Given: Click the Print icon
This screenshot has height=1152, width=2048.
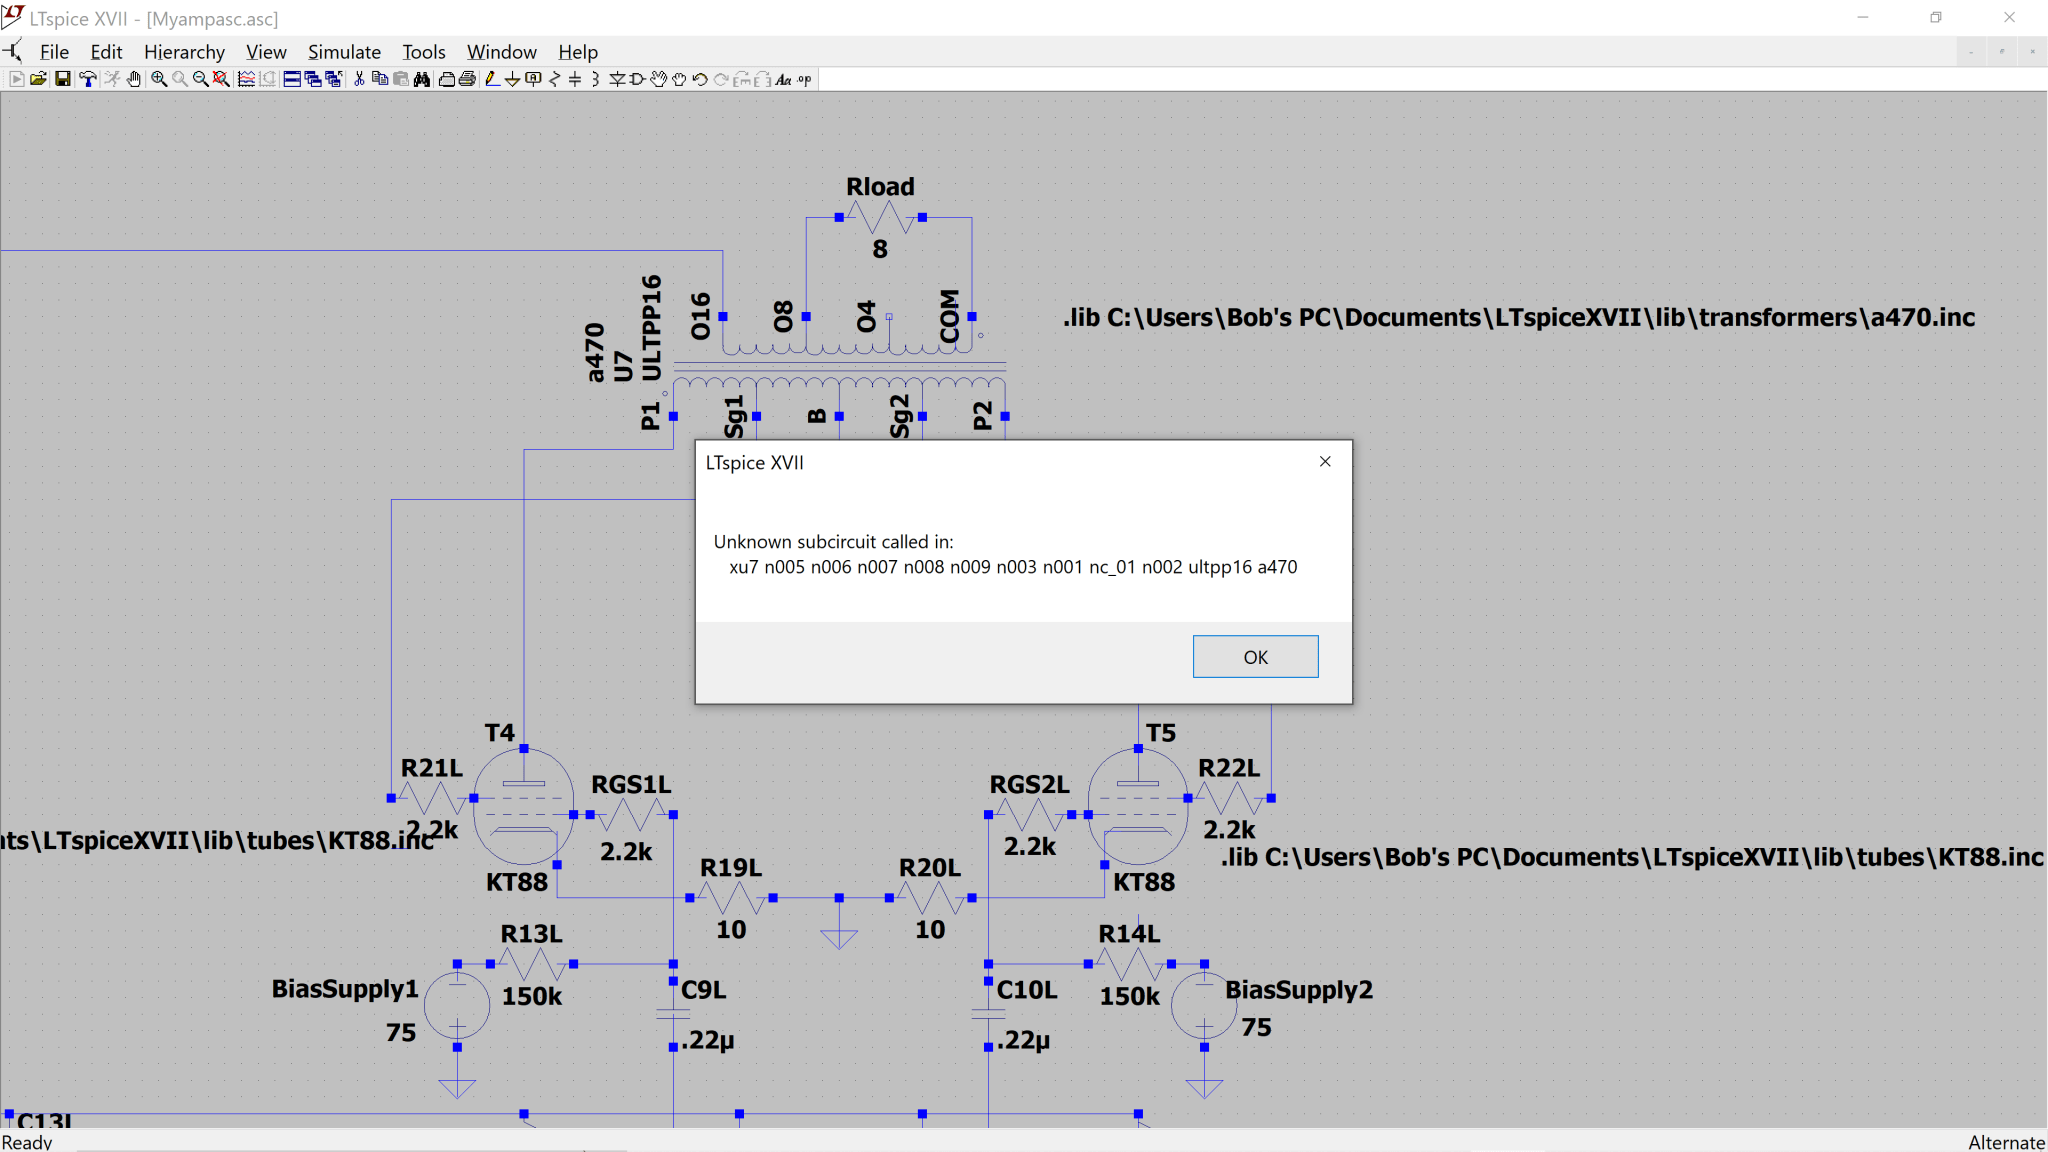Looking at the screenshot, I should (467, 79).
